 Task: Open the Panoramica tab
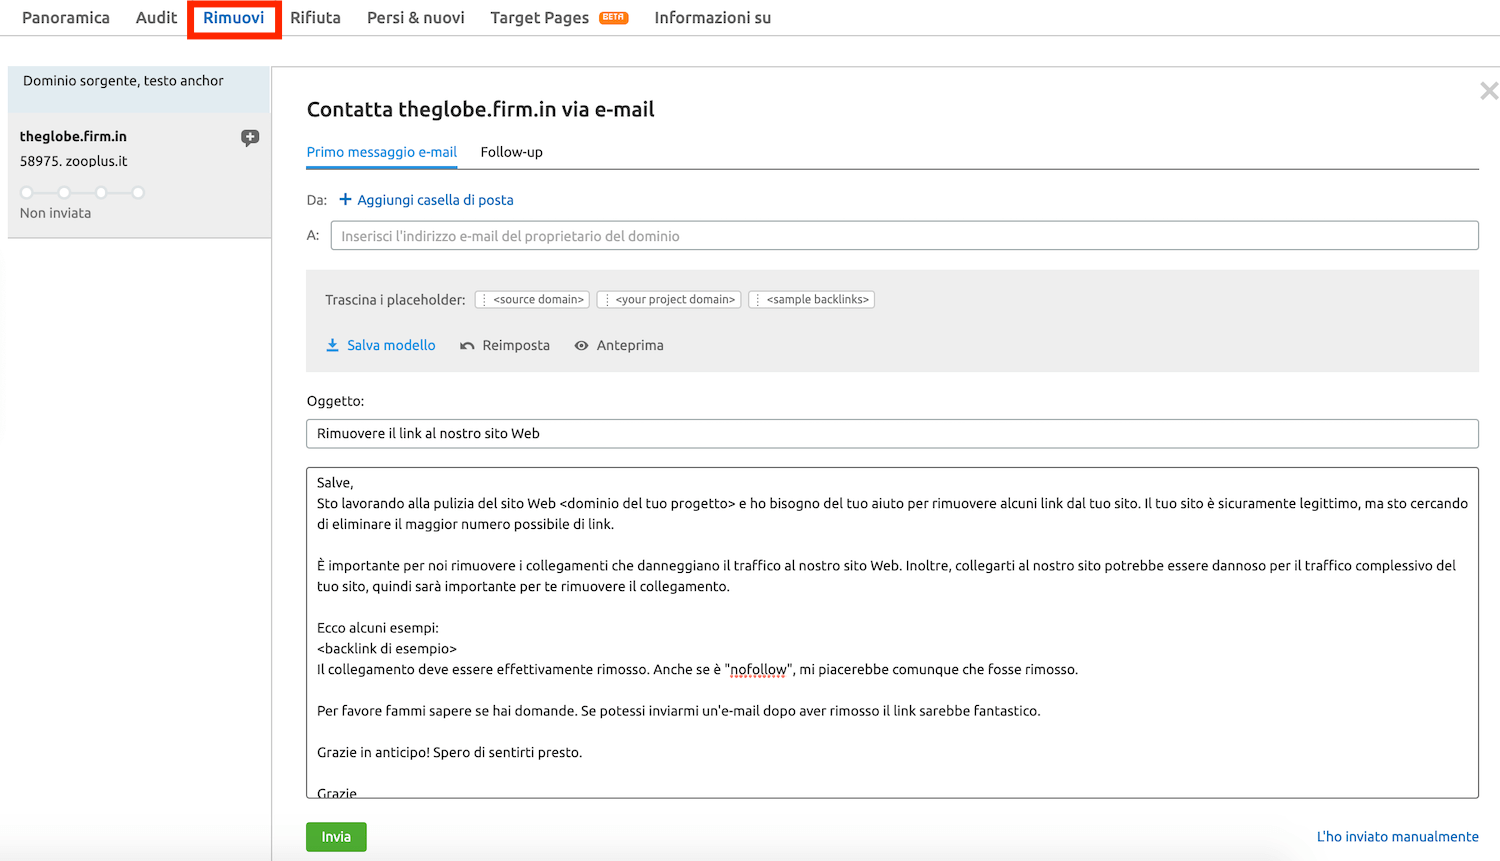coord(66,18)
